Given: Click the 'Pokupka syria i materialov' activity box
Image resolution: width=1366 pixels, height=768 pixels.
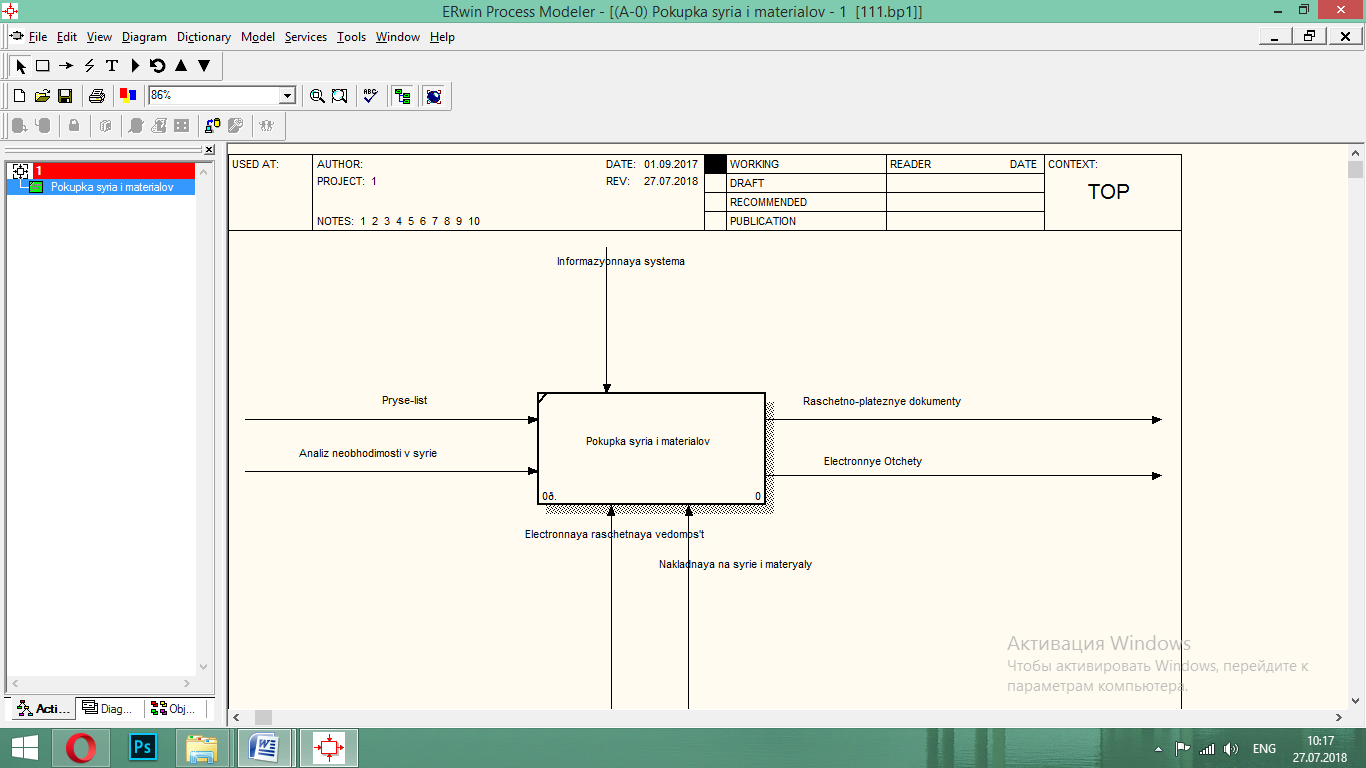Looking at the screenshot, I should click(651, 449).
